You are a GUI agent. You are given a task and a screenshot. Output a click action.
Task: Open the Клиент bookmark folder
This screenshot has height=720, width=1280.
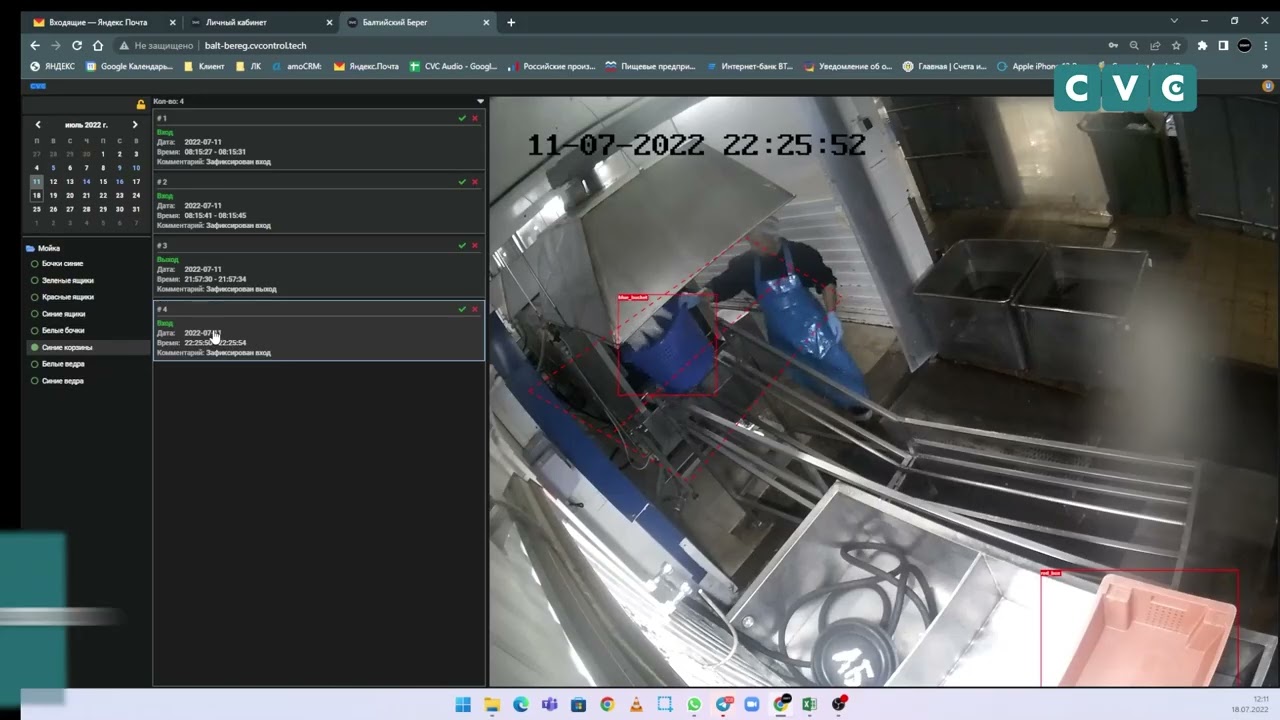tap(205, 67)
